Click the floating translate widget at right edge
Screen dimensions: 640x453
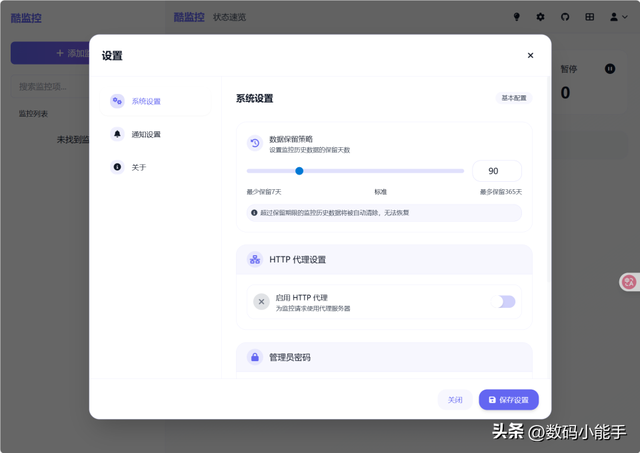(629, 282)
